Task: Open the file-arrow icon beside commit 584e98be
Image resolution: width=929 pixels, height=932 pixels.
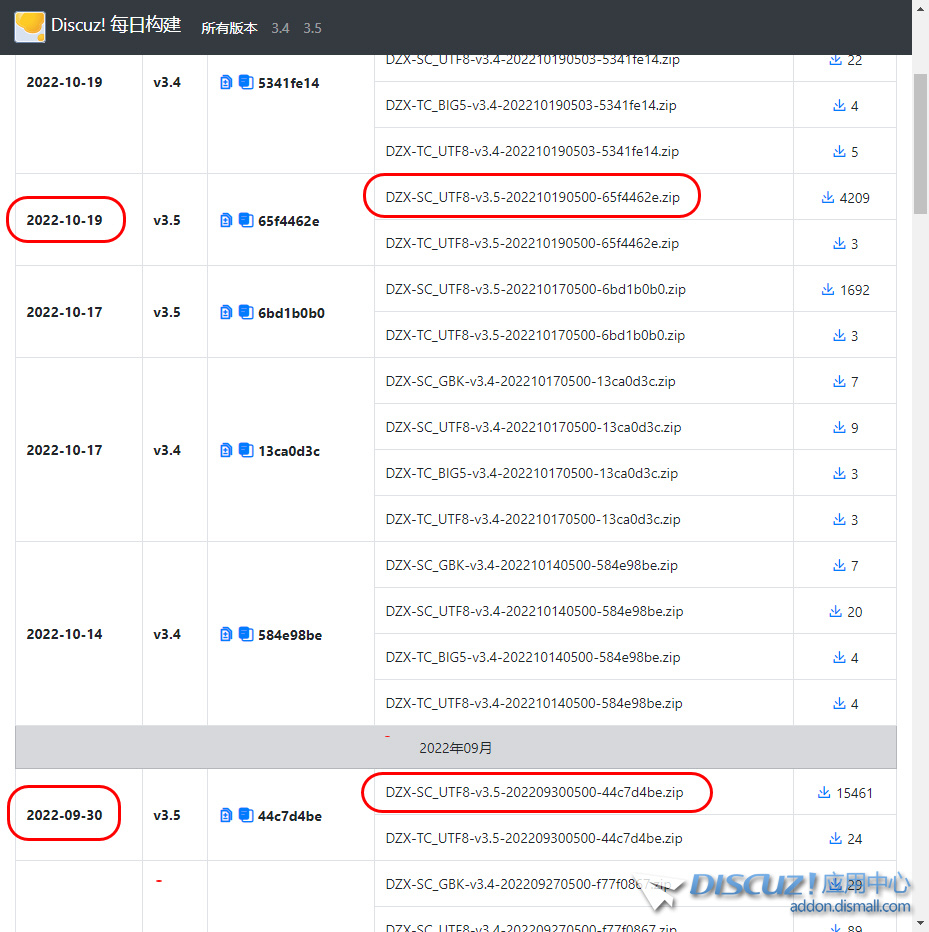Action: pos(226,634)
